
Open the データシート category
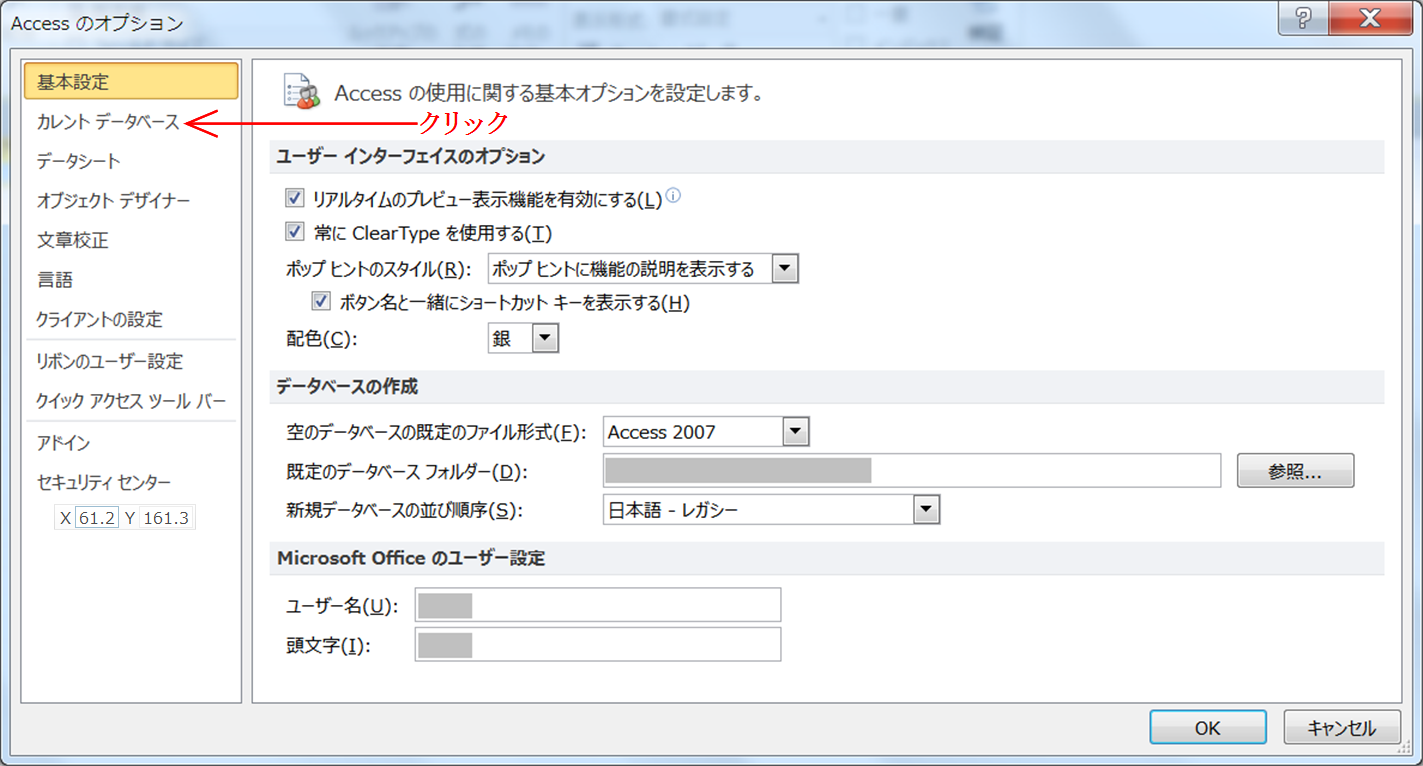tap(78, 161)
